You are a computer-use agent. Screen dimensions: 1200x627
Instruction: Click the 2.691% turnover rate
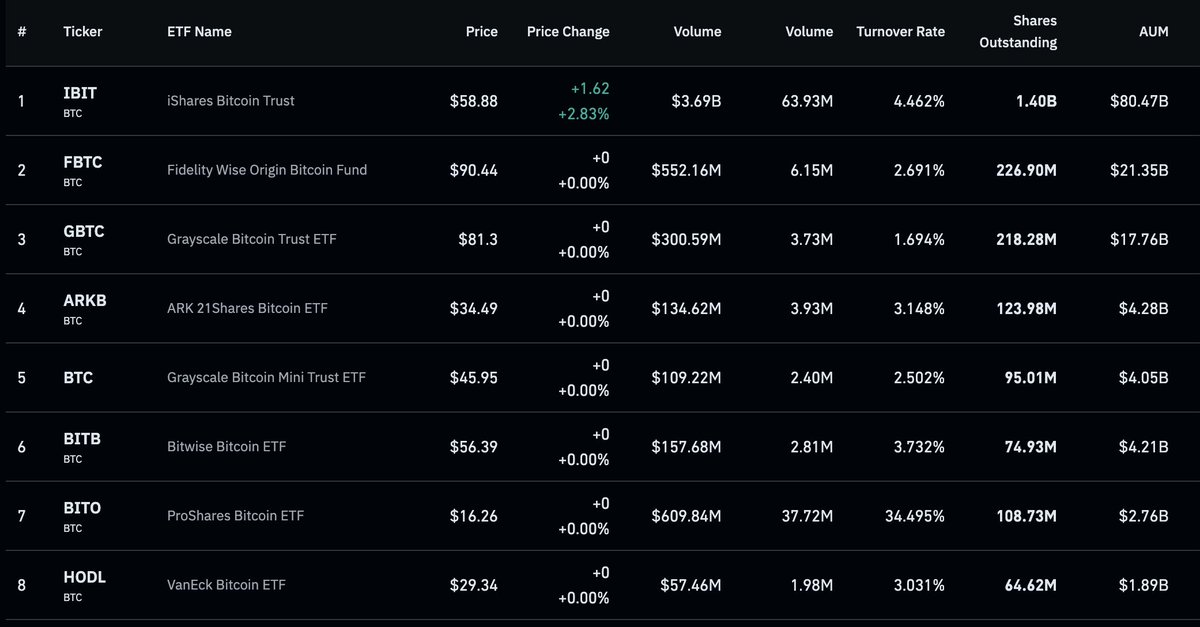coord(920,170)
